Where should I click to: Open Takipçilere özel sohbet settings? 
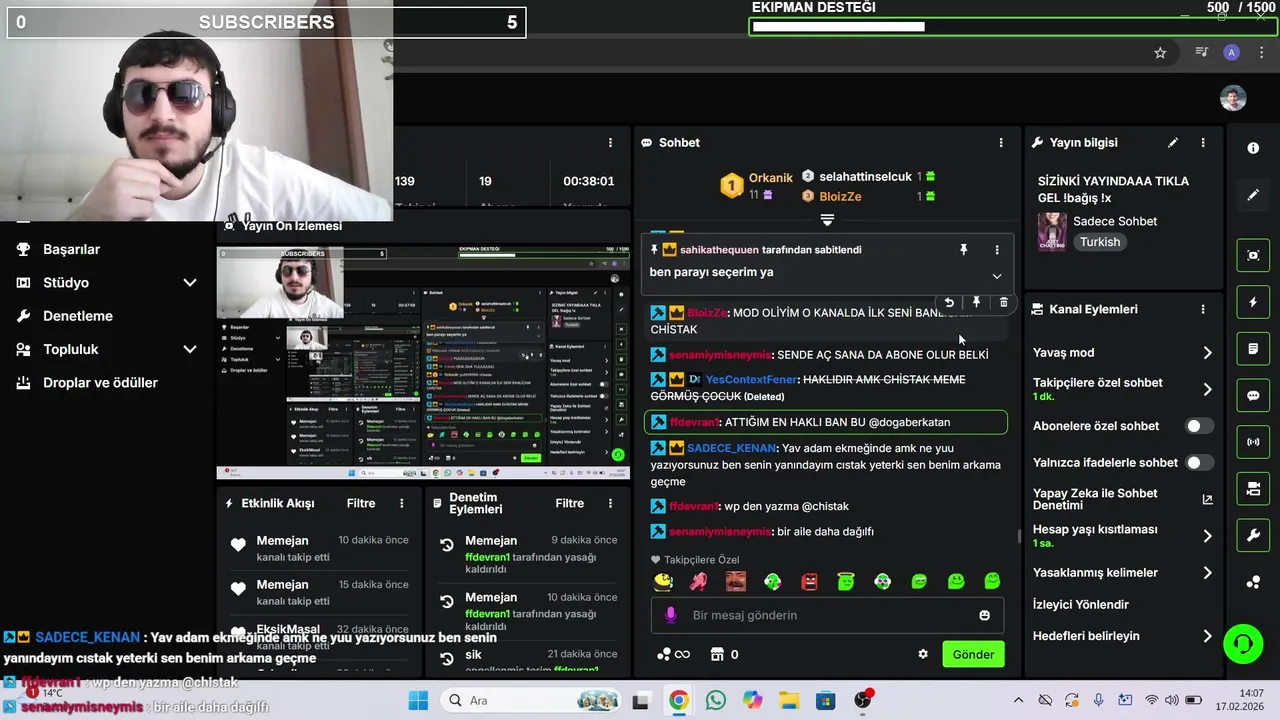pyautogui.click(x=1122, y=389)
